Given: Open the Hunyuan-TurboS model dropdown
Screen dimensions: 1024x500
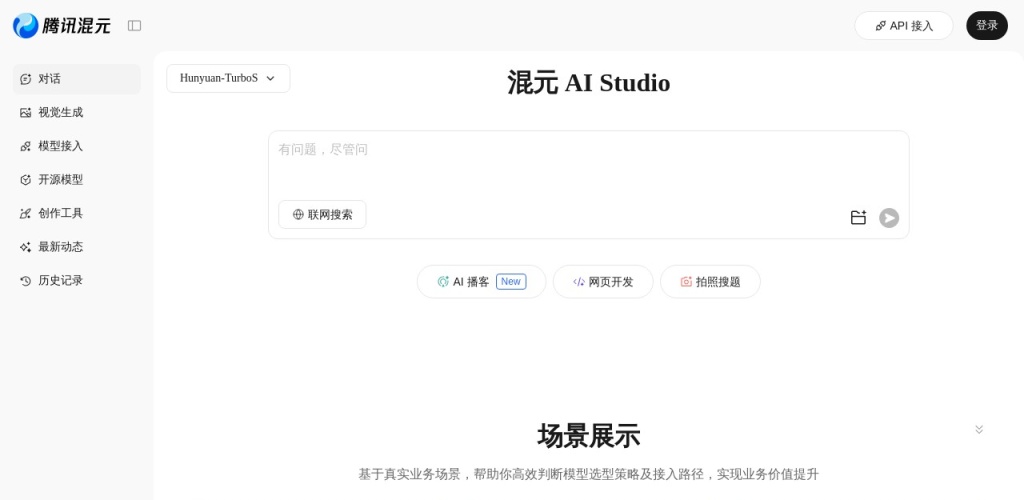Looking at the screenshot, I should [229, 78].
